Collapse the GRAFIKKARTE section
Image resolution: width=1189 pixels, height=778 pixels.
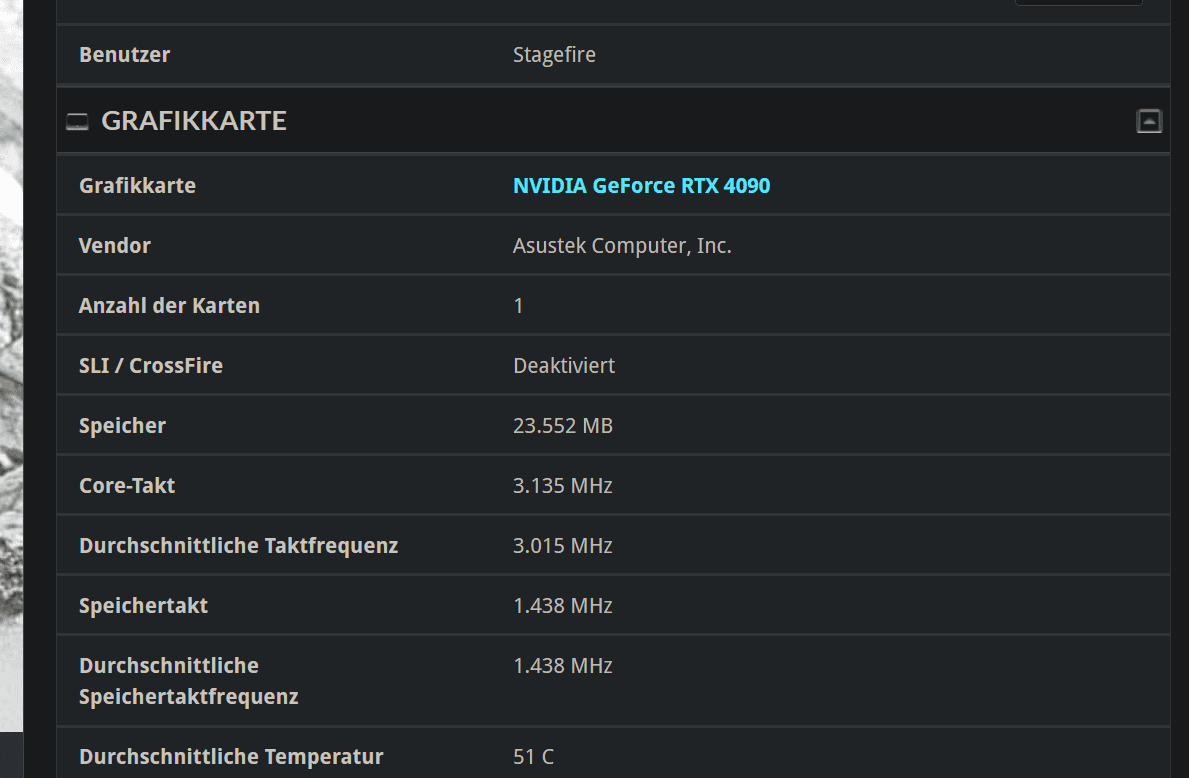1149,121
